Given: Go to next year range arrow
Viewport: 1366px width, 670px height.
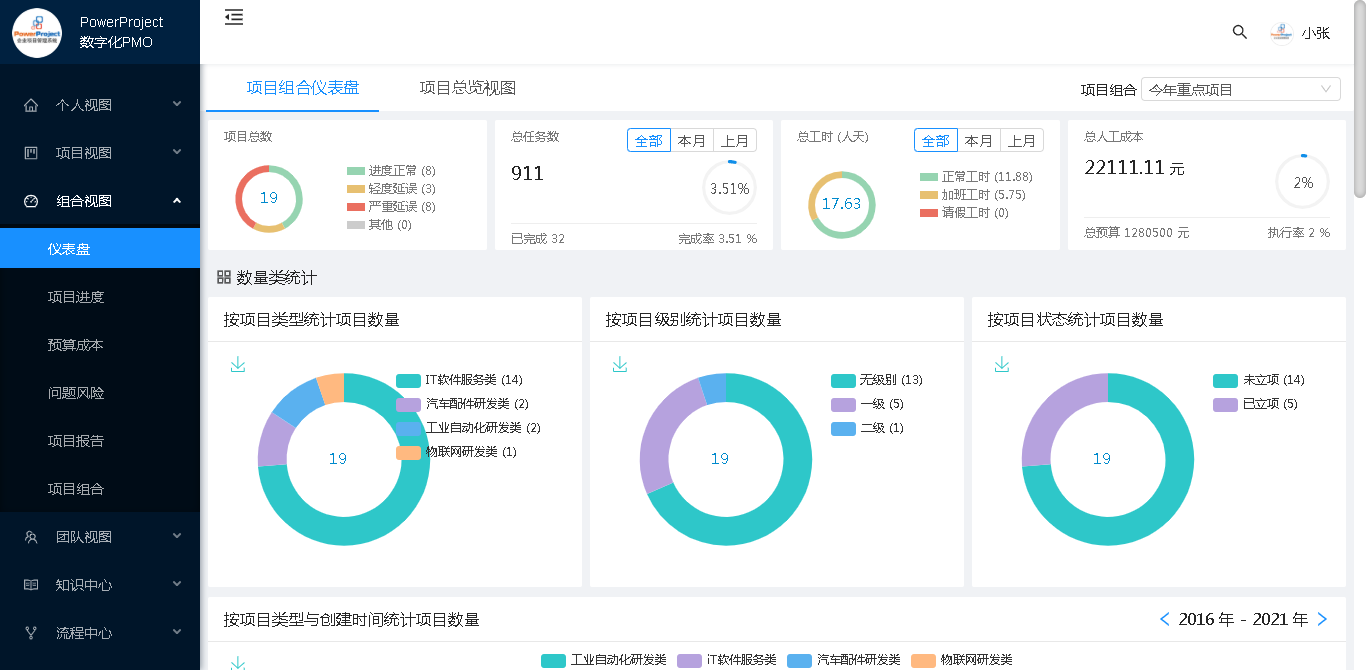Looking at the screenshot, I should tap(1323, 620).
